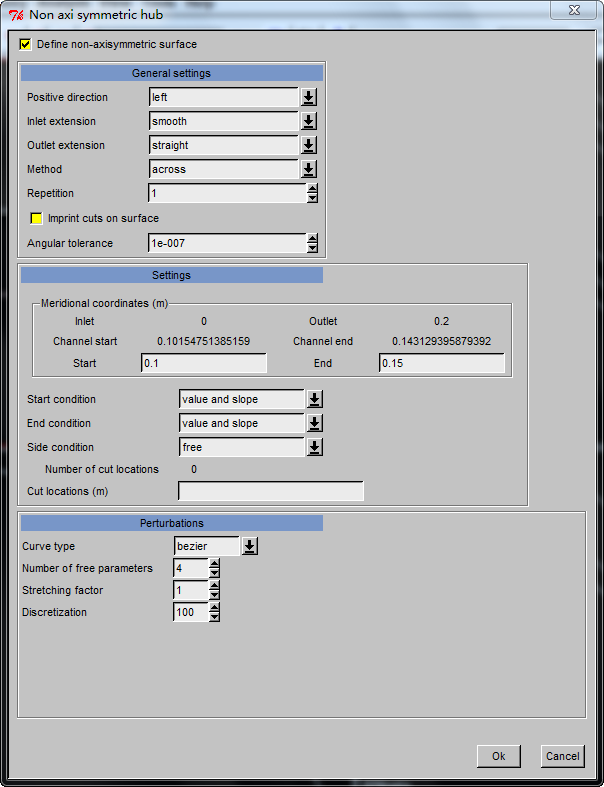
Task: Click Outlet extension field showing straight
Action: (x=224, y=145)
